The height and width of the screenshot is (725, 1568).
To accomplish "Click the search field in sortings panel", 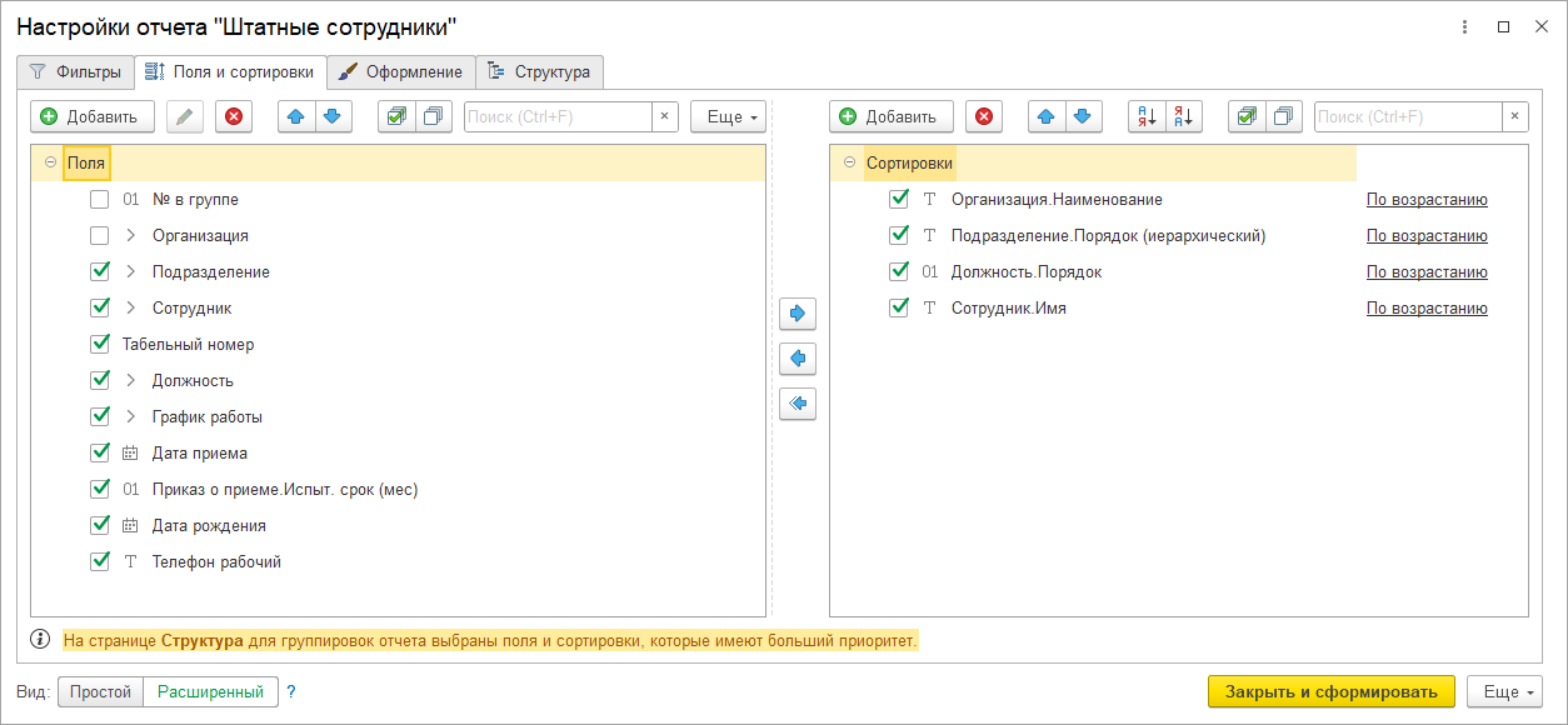I will click(x=1406, y=117).
